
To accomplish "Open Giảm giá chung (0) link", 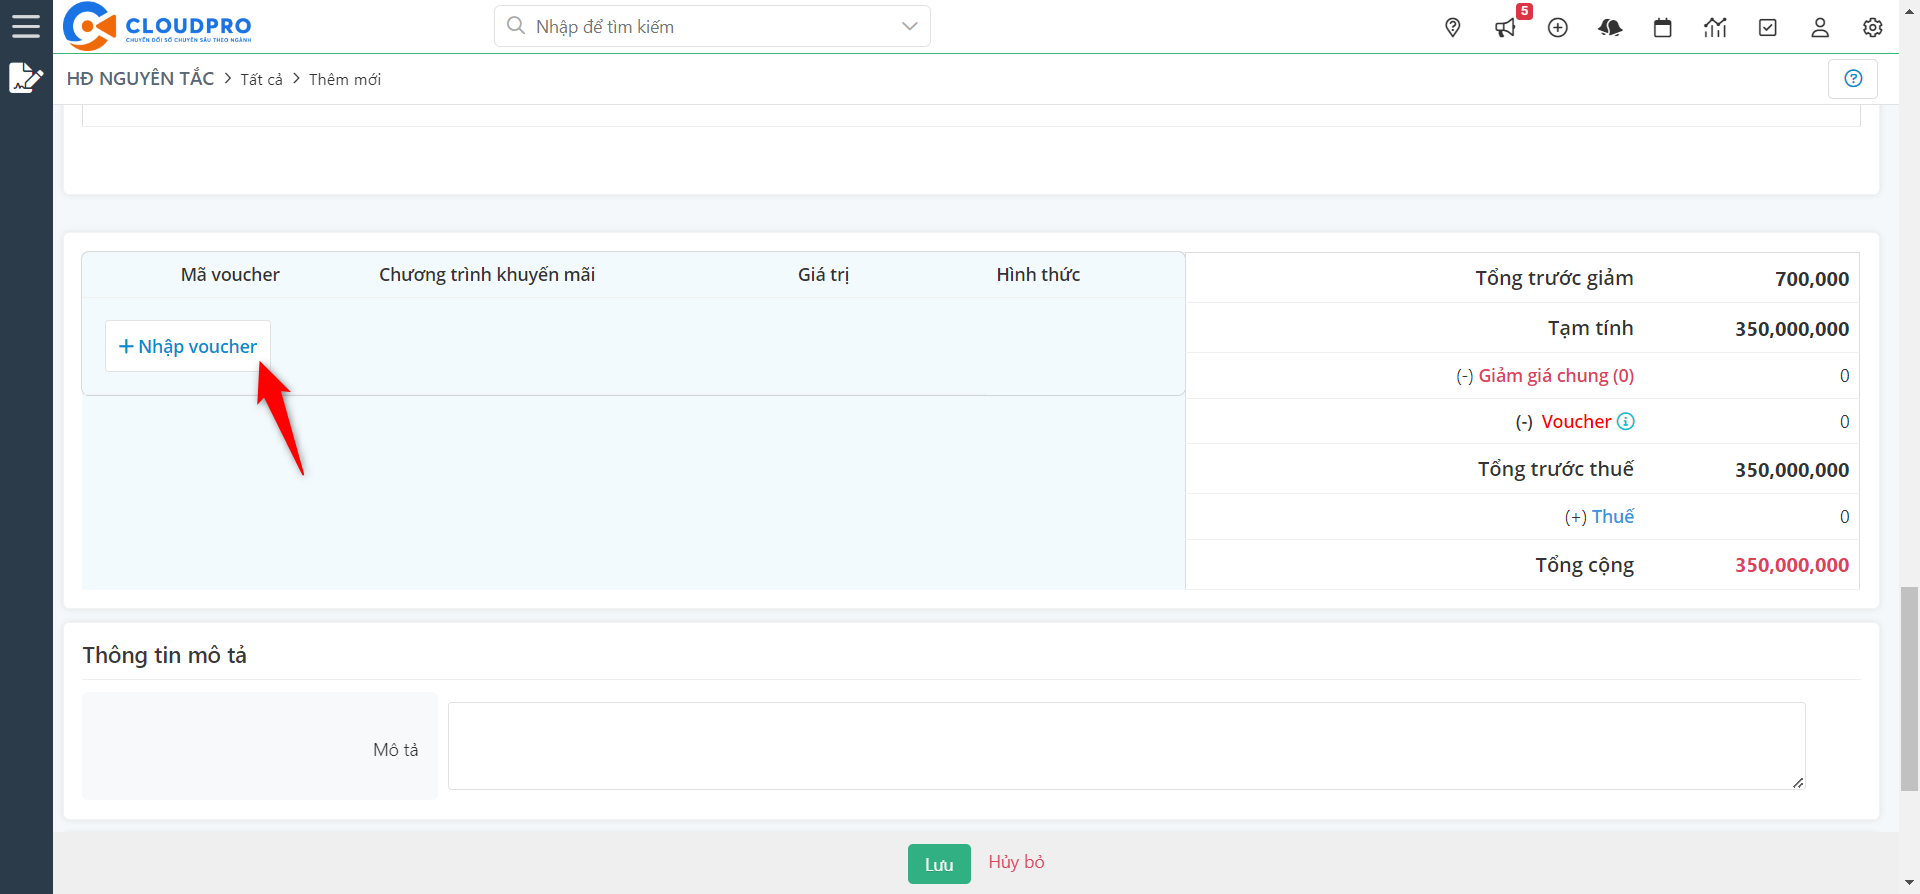I will (x=1556, y=375).
